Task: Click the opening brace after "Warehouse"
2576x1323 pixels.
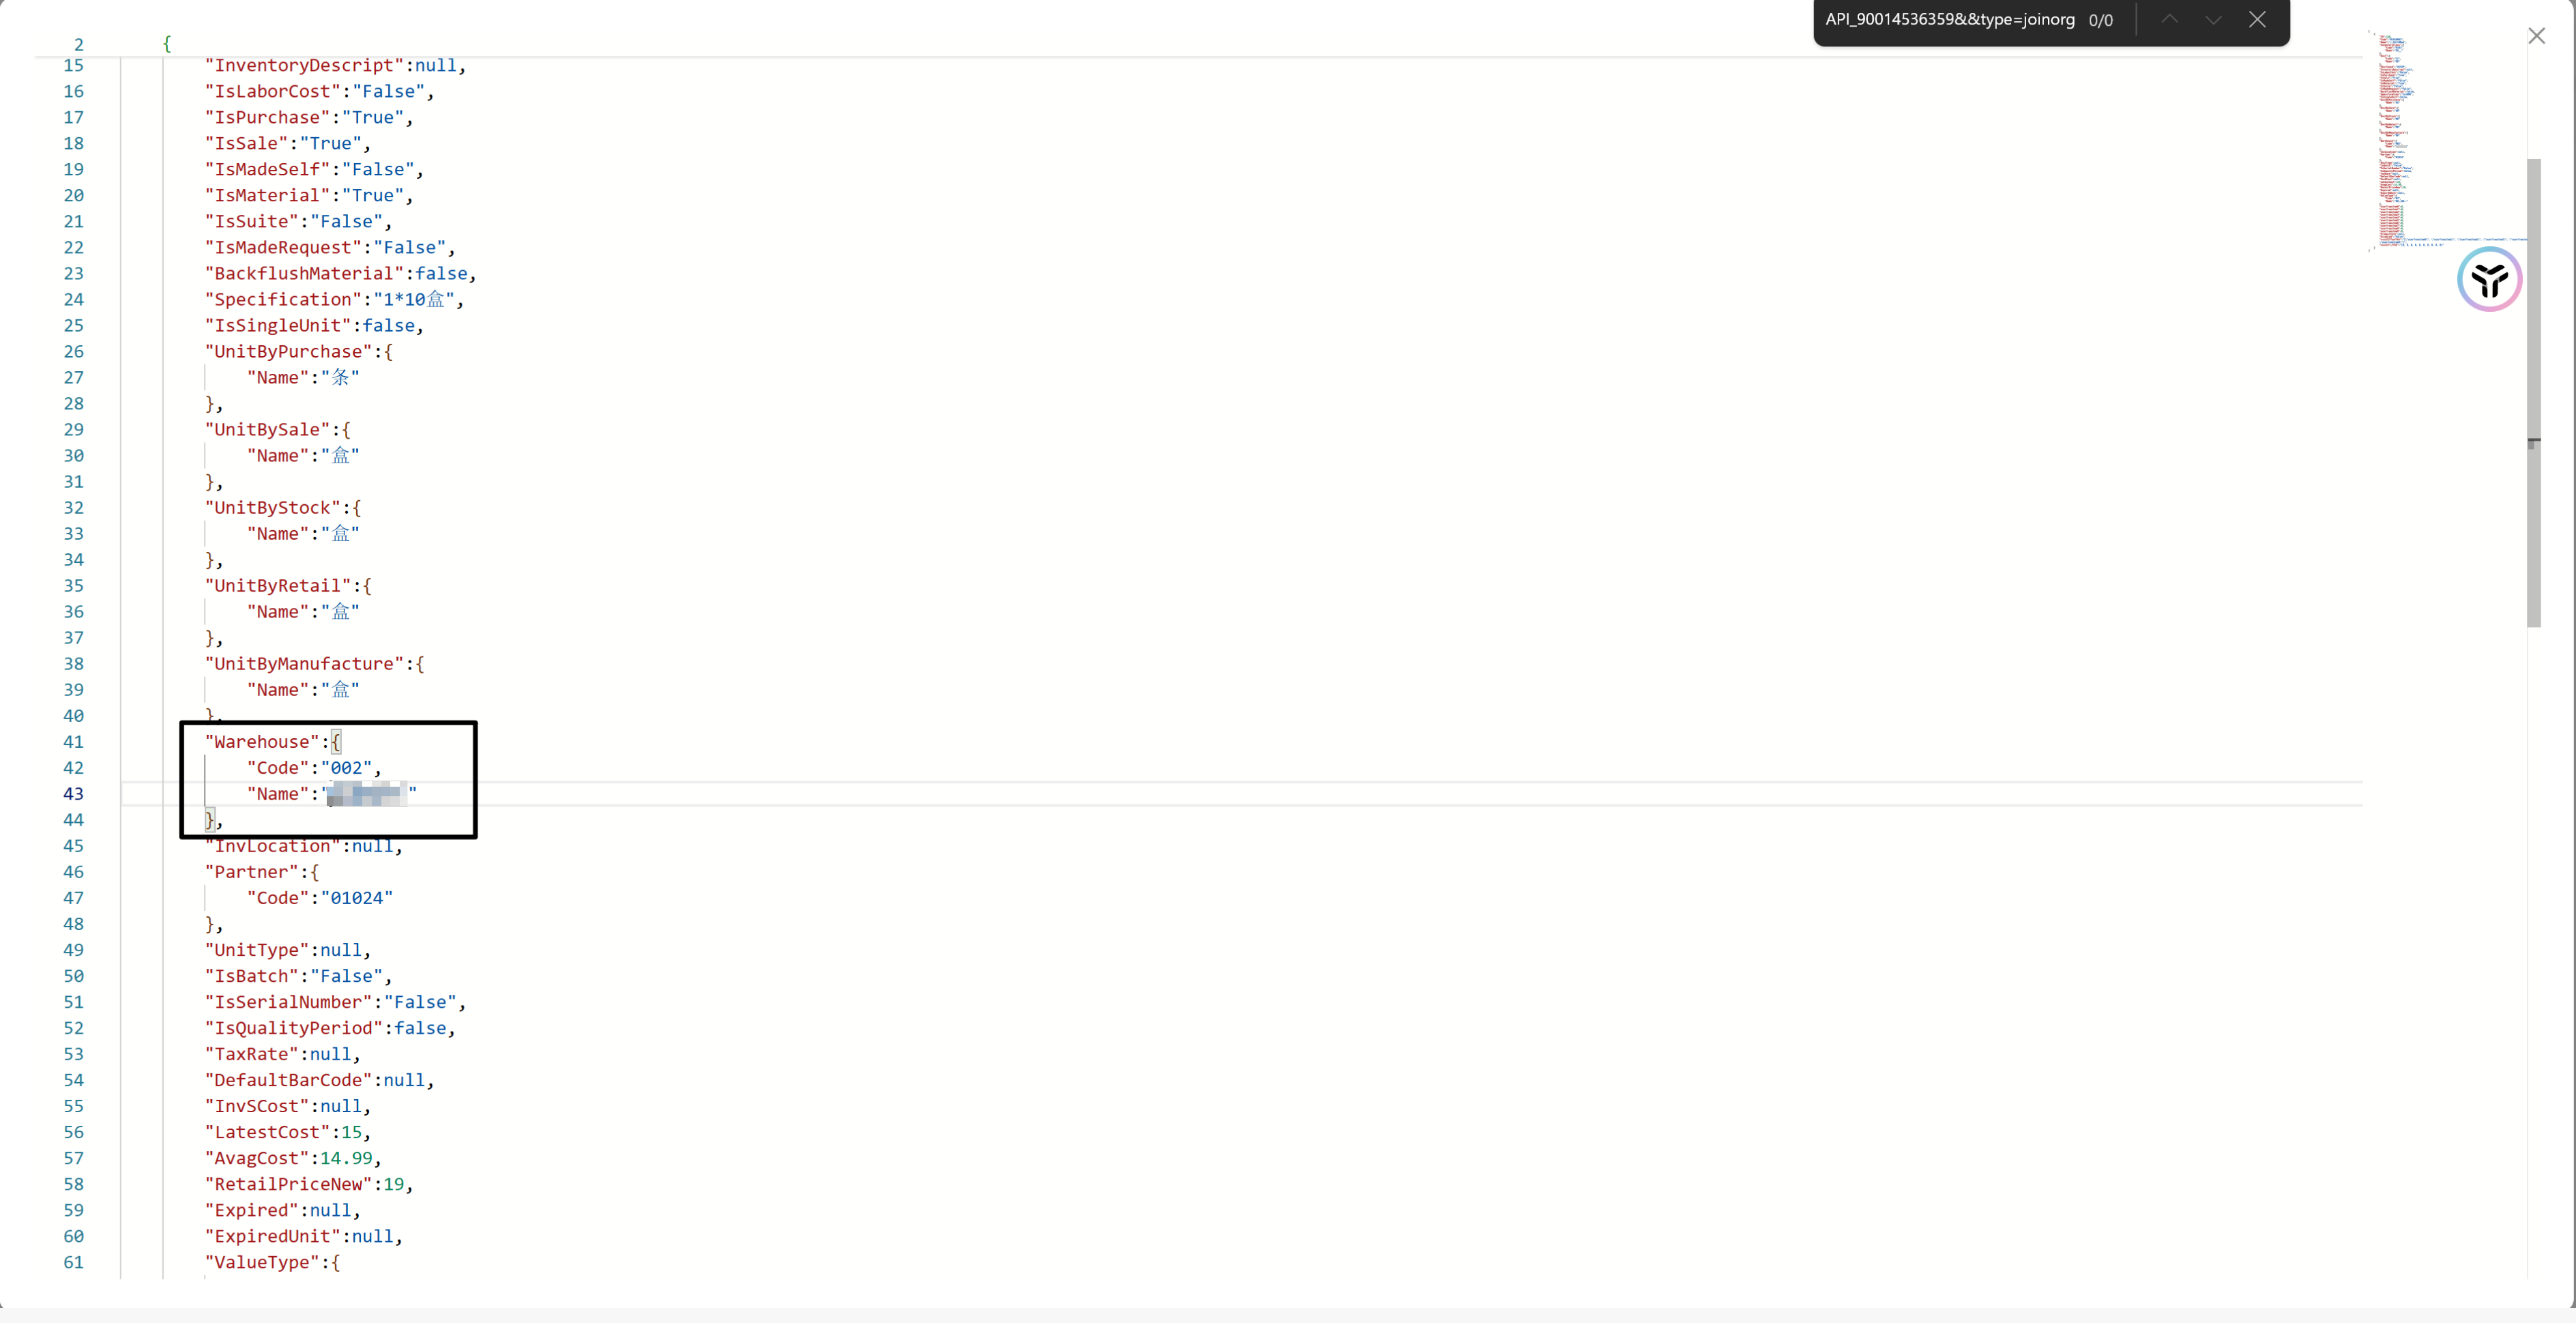Action: click(x=336, y=741)
